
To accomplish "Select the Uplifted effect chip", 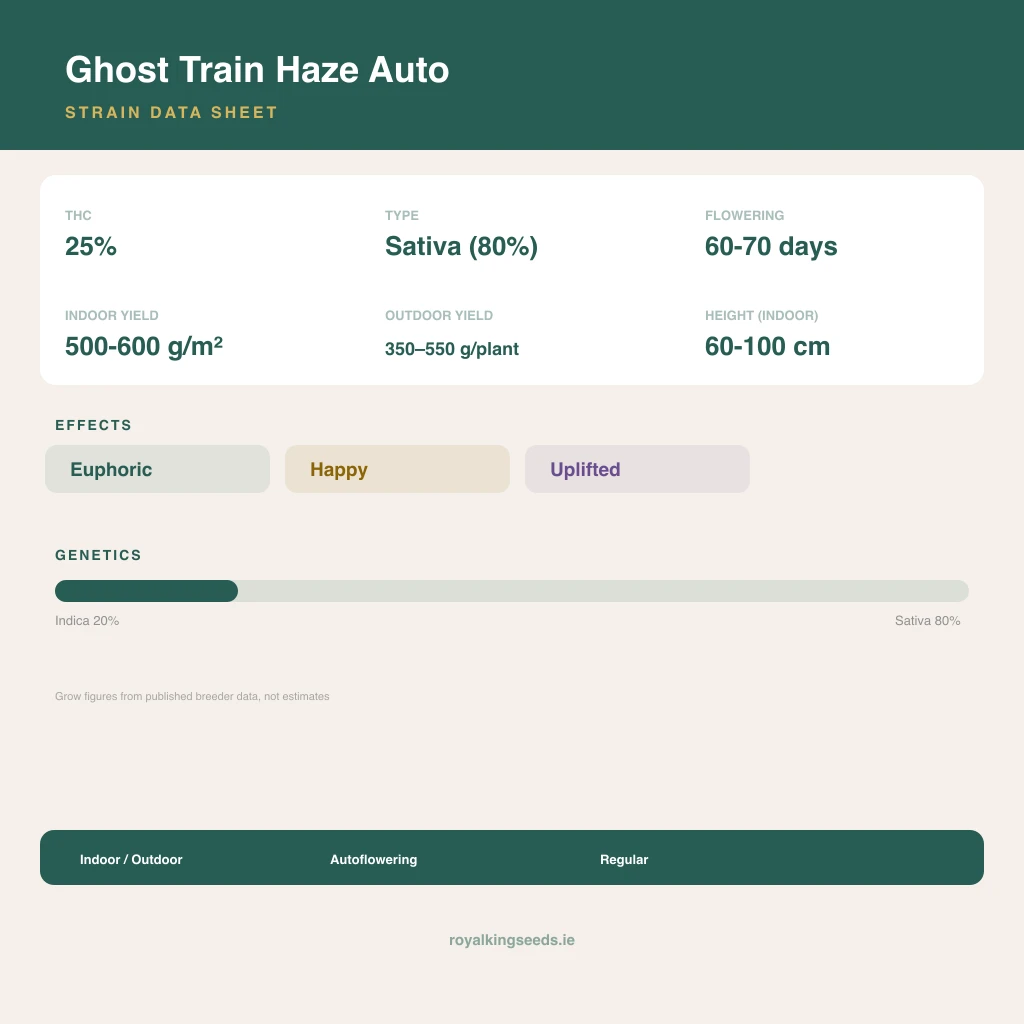I will coord(637,469).
